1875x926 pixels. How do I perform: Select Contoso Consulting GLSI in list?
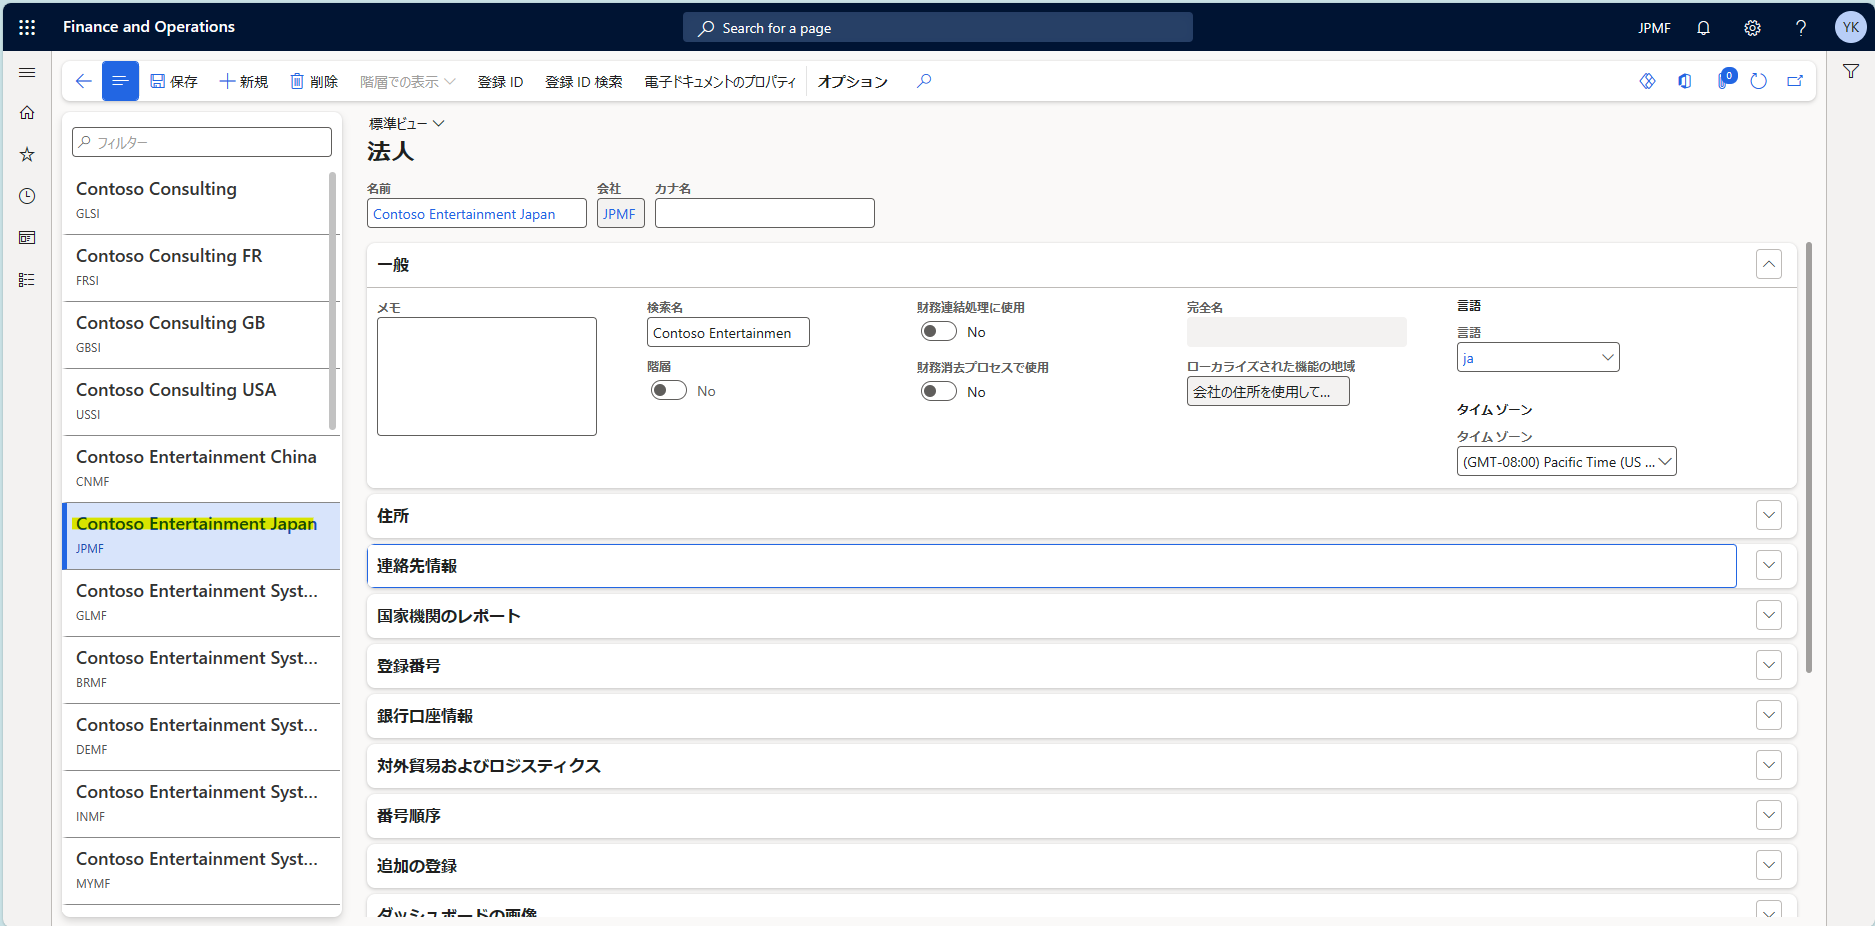[x=196, y=200]
